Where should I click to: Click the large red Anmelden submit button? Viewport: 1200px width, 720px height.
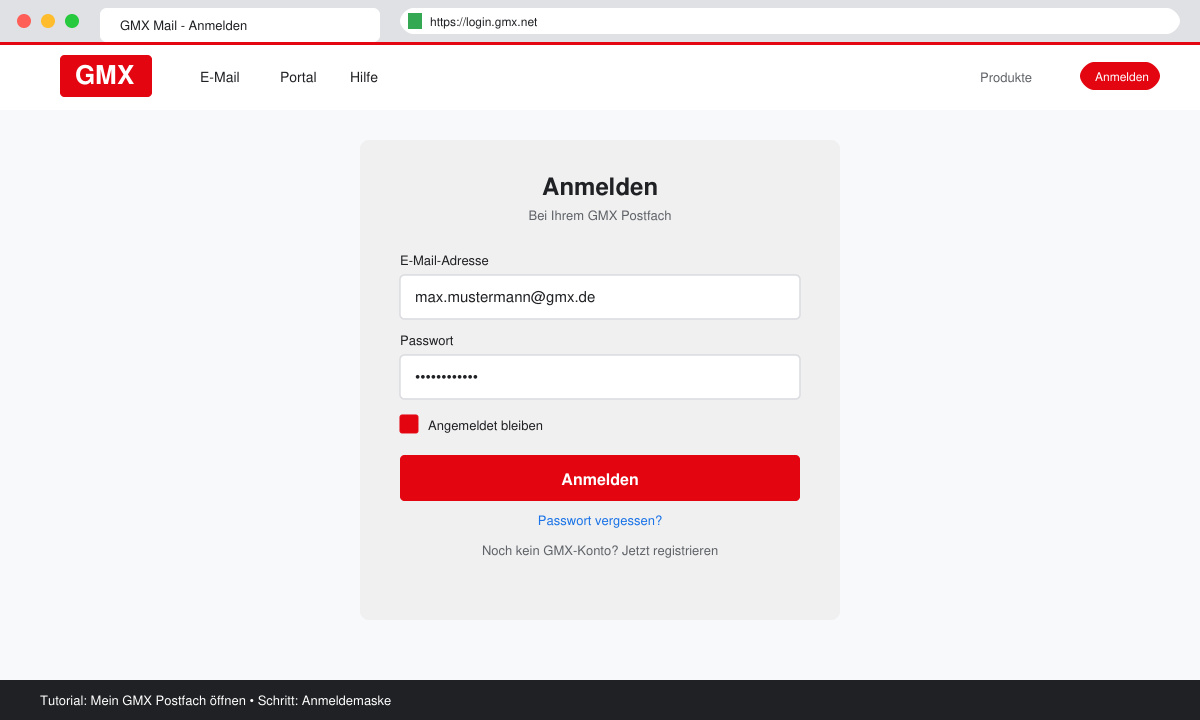point(600,478)
